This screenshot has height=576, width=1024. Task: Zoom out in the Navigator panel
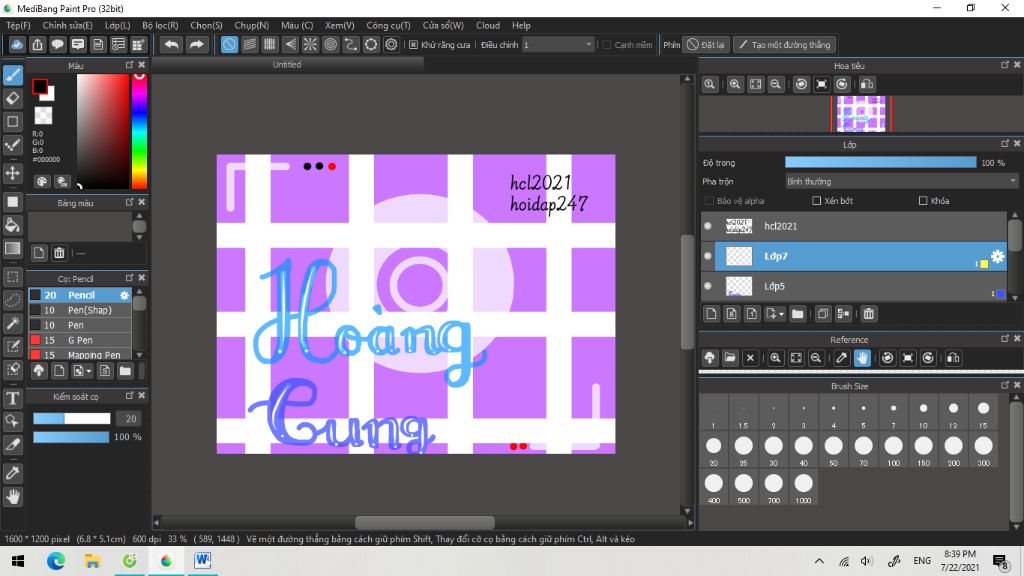[775, 84]
